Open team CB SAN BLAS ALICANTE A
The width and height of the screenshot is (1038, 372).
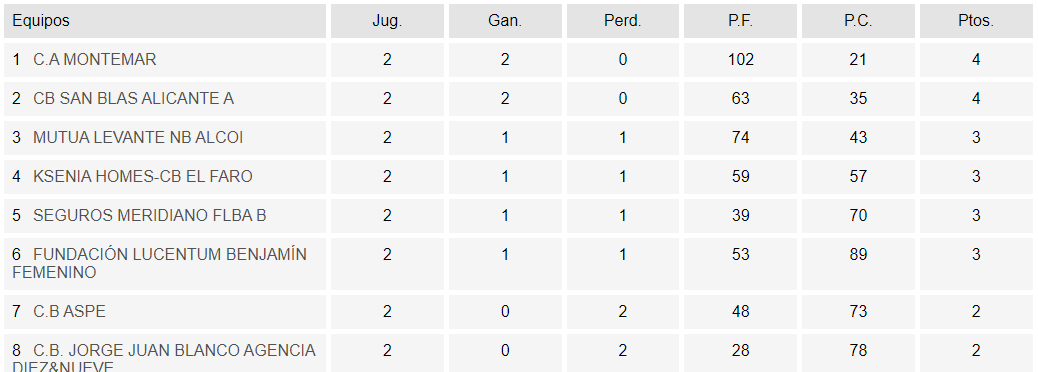coord(133,99)
